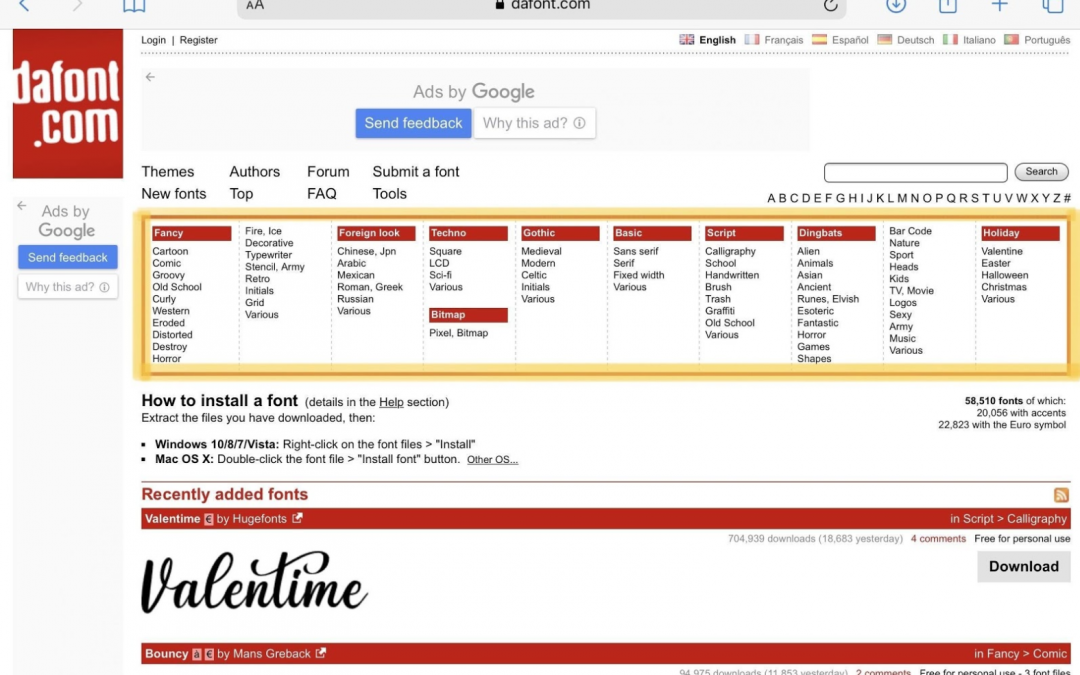Open external link icon beside Hugefonts
Viewport: 1080px width, 675px height.
[x=297, y=518]
